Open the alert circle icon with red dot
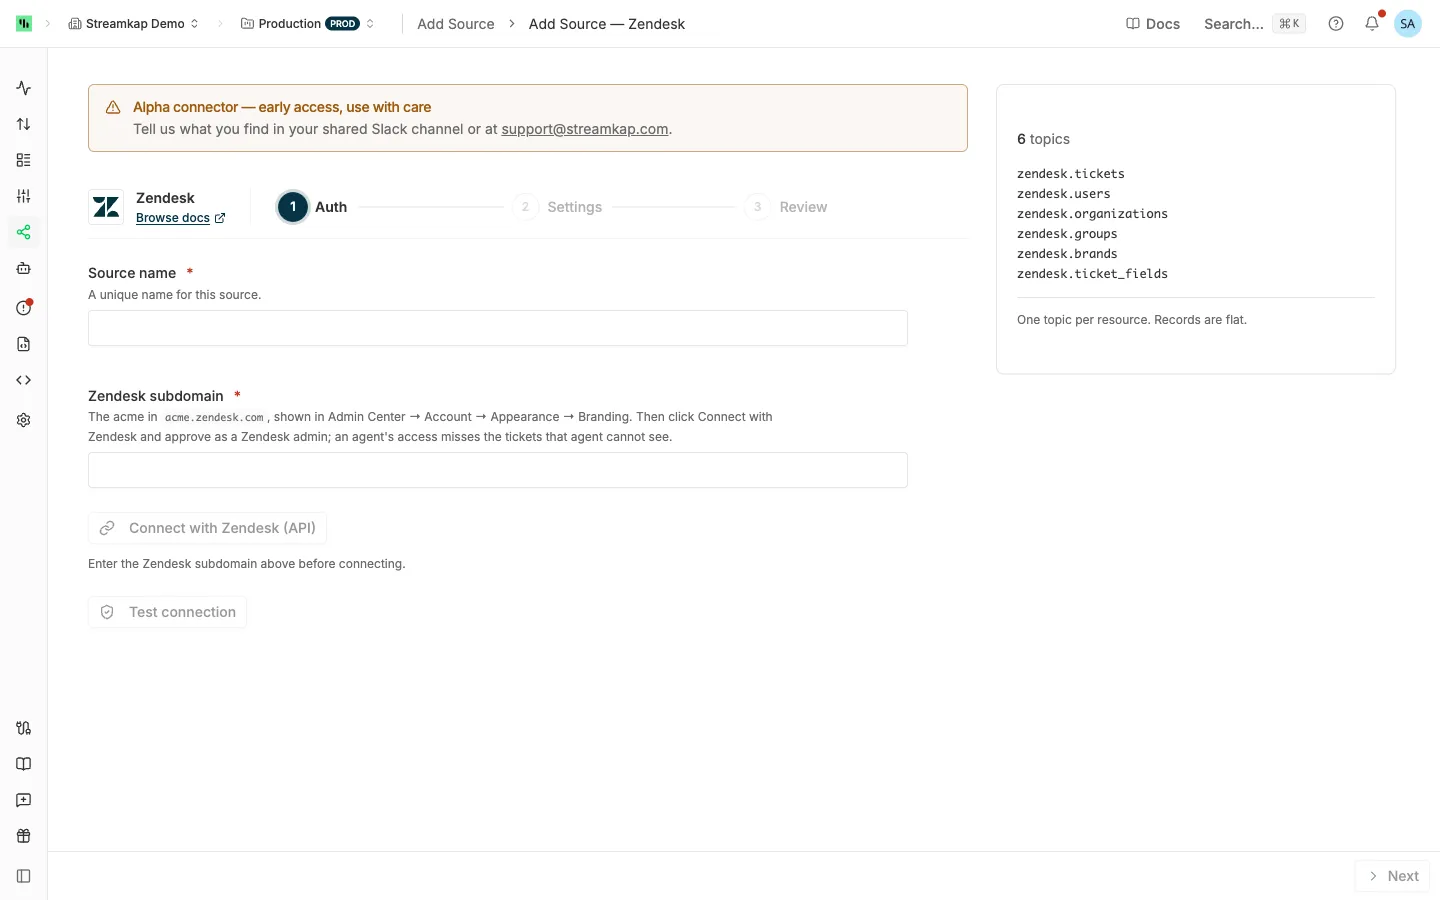The image size is (1440, 900). [x=24, y=308]
